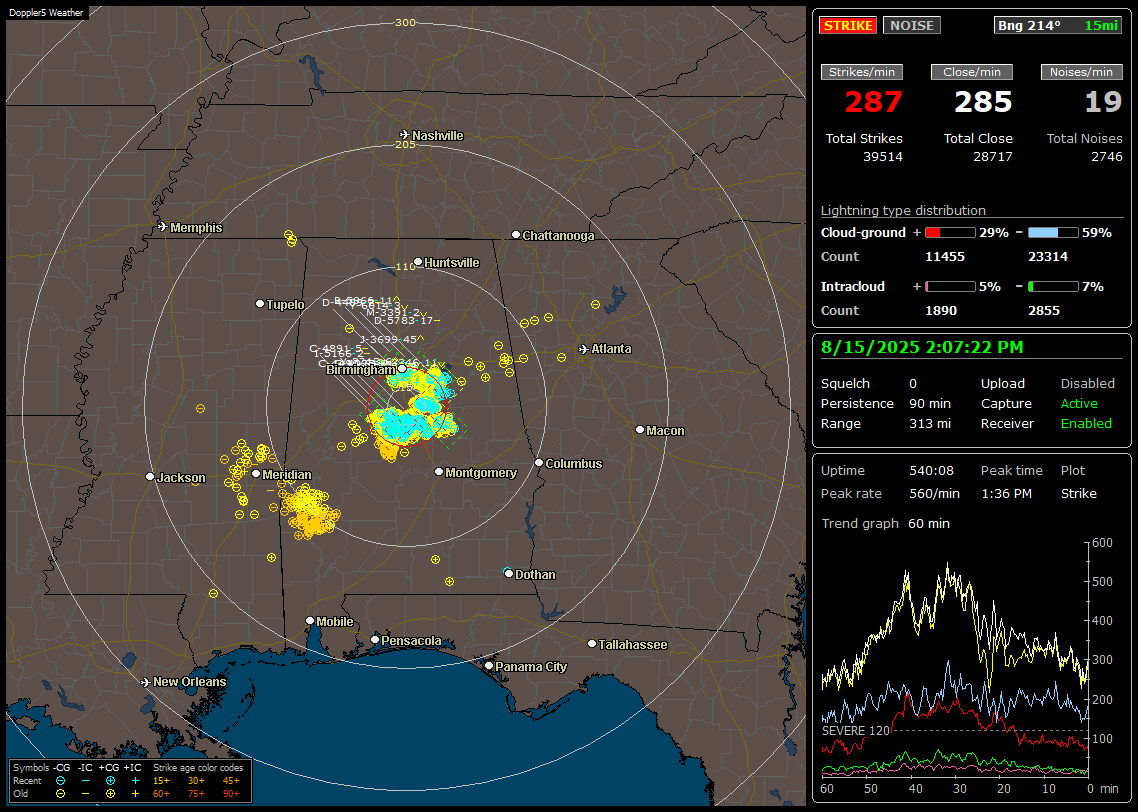The height and width of the screenshot is (812, 1138).
Task: Click the Tallahassee city marker dot
Action: (592, 644)
